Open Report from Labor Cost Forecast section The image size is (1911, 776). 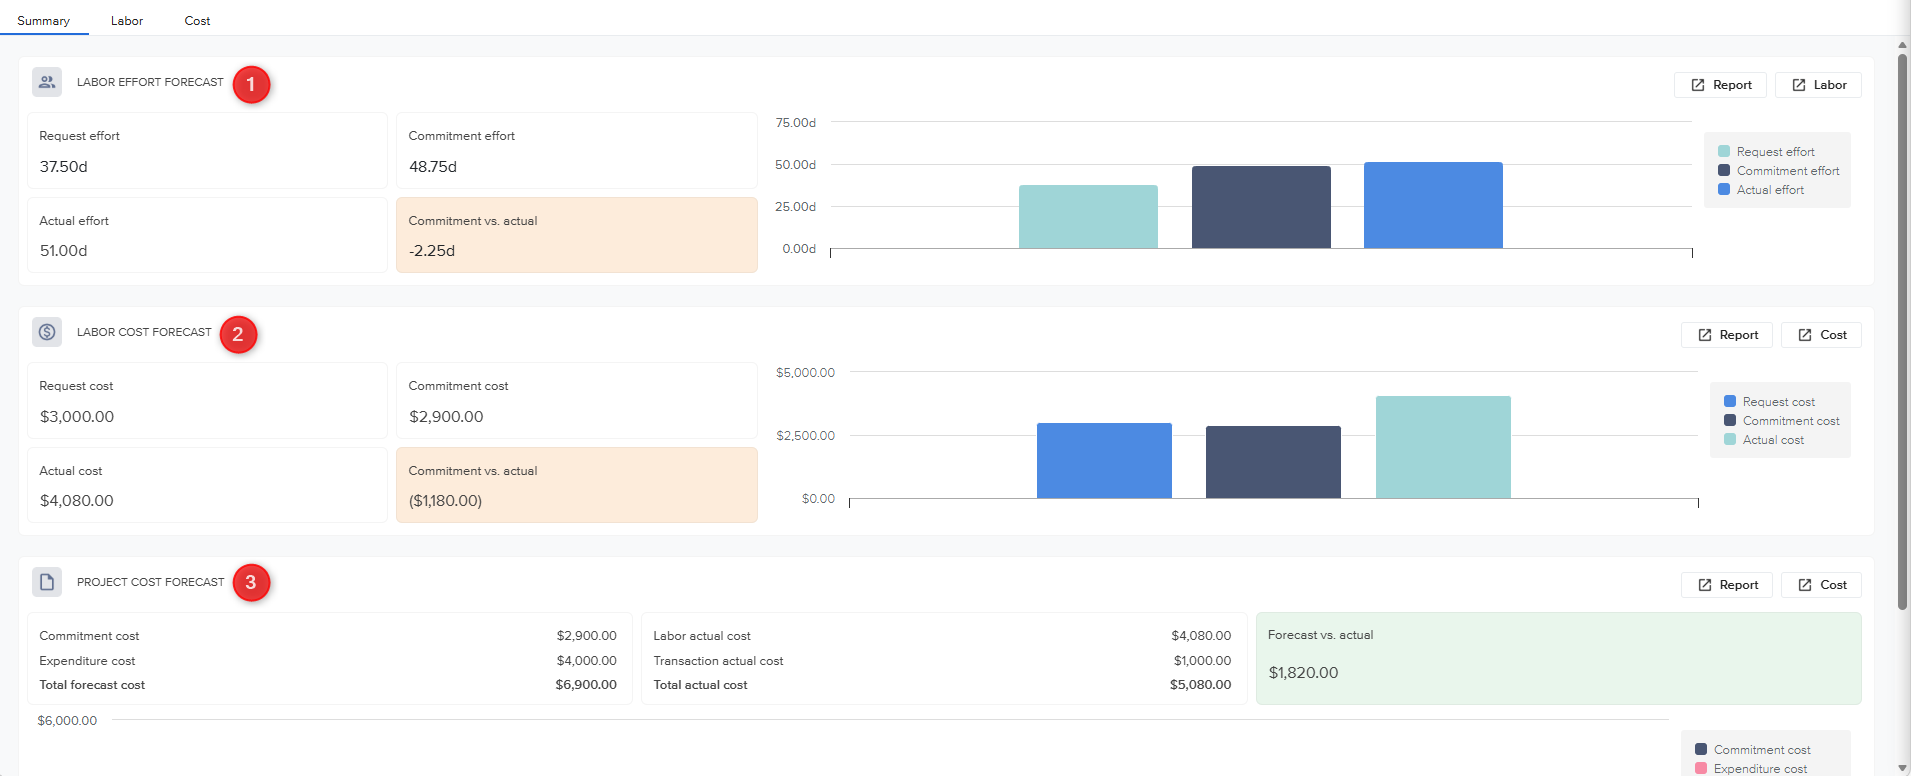(x=1727, y=335)
